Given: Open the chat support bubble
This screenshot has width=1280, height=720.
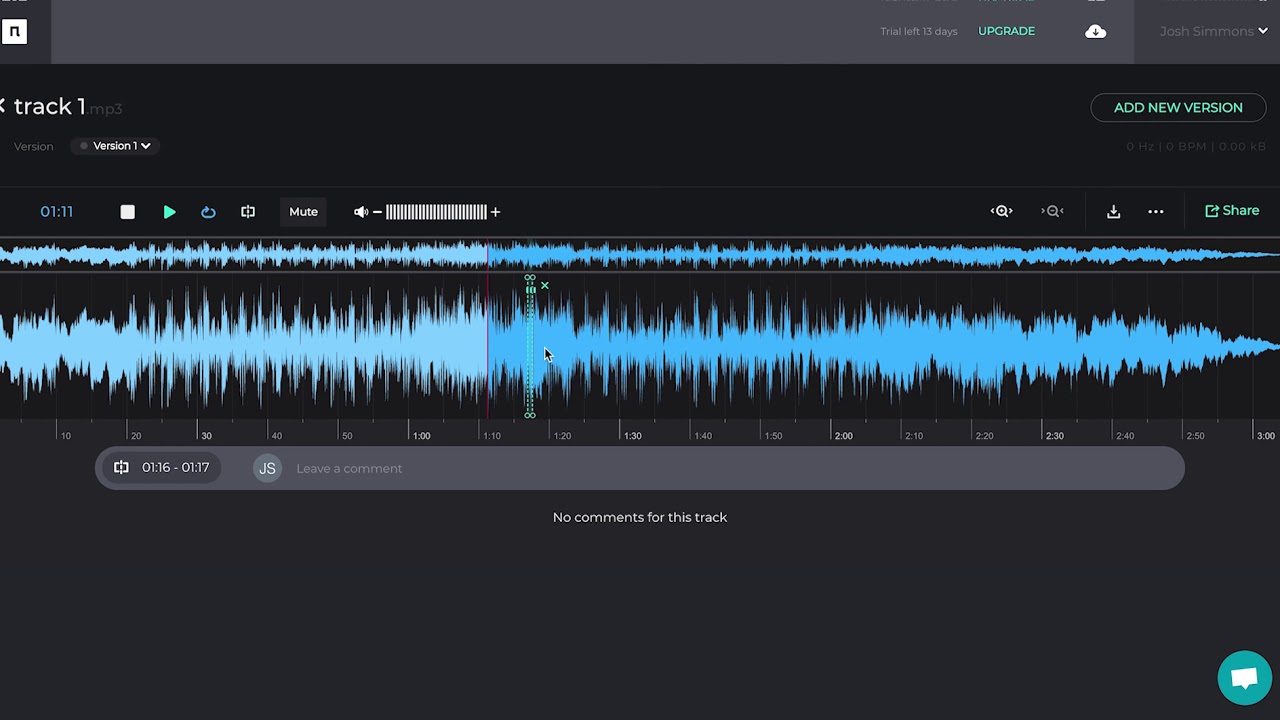Looking at the screenshot, I should point(1244,678).
